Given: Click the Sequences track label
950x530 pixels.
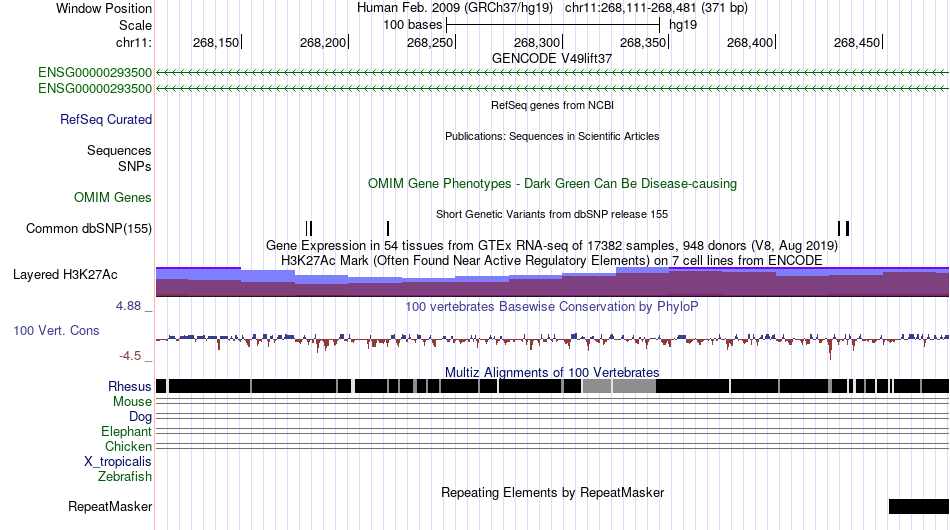Looking at the screenshot, I should coord(119,150).
